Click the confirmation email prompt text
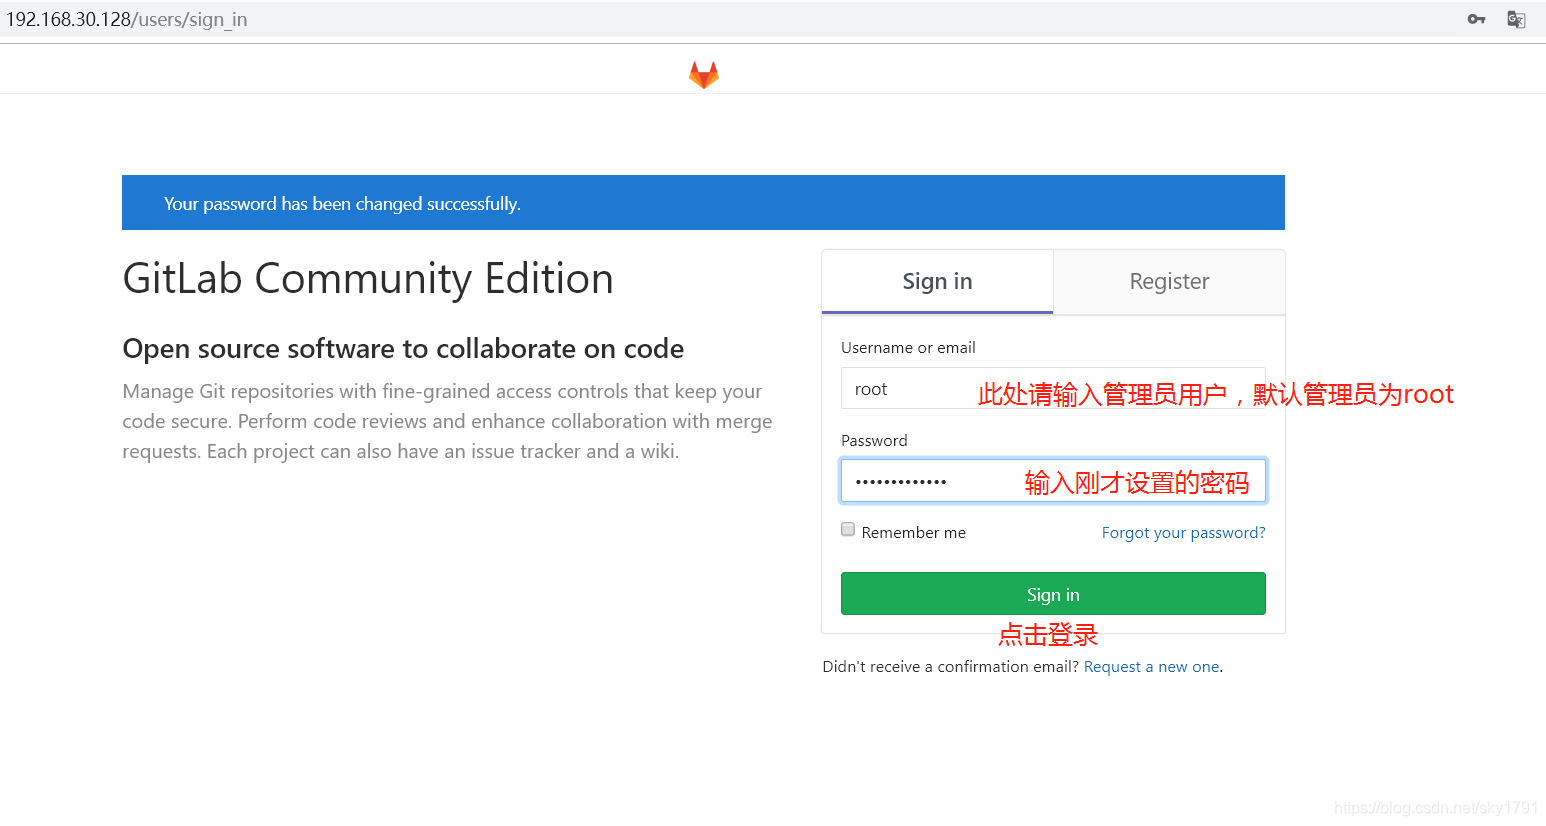 [950, 666]
